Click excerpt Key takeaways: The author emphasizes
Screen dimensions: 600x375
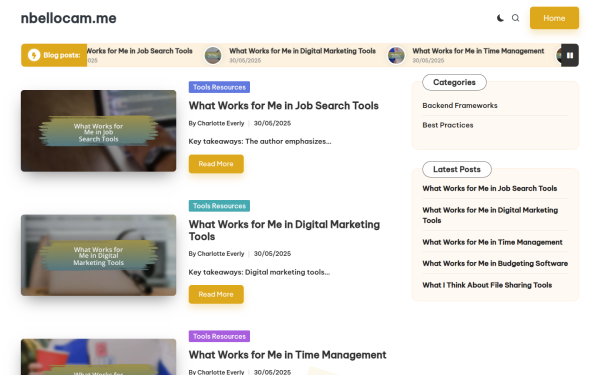(x=260, y=142)
